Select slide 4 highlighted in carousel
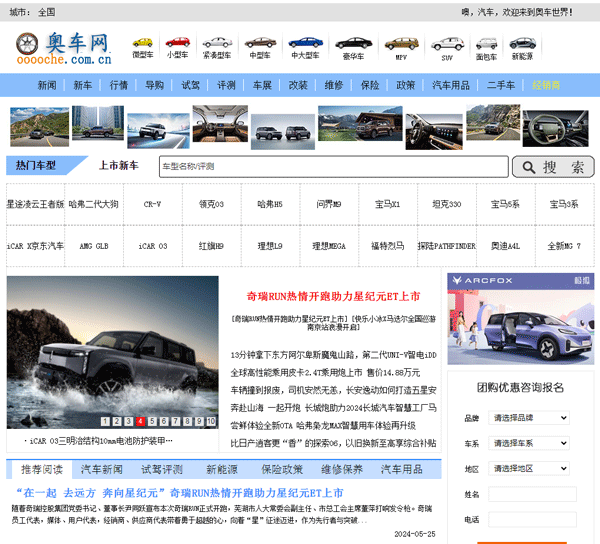The image size is (600, 544). pyautogui.click(x=140, y=421)
